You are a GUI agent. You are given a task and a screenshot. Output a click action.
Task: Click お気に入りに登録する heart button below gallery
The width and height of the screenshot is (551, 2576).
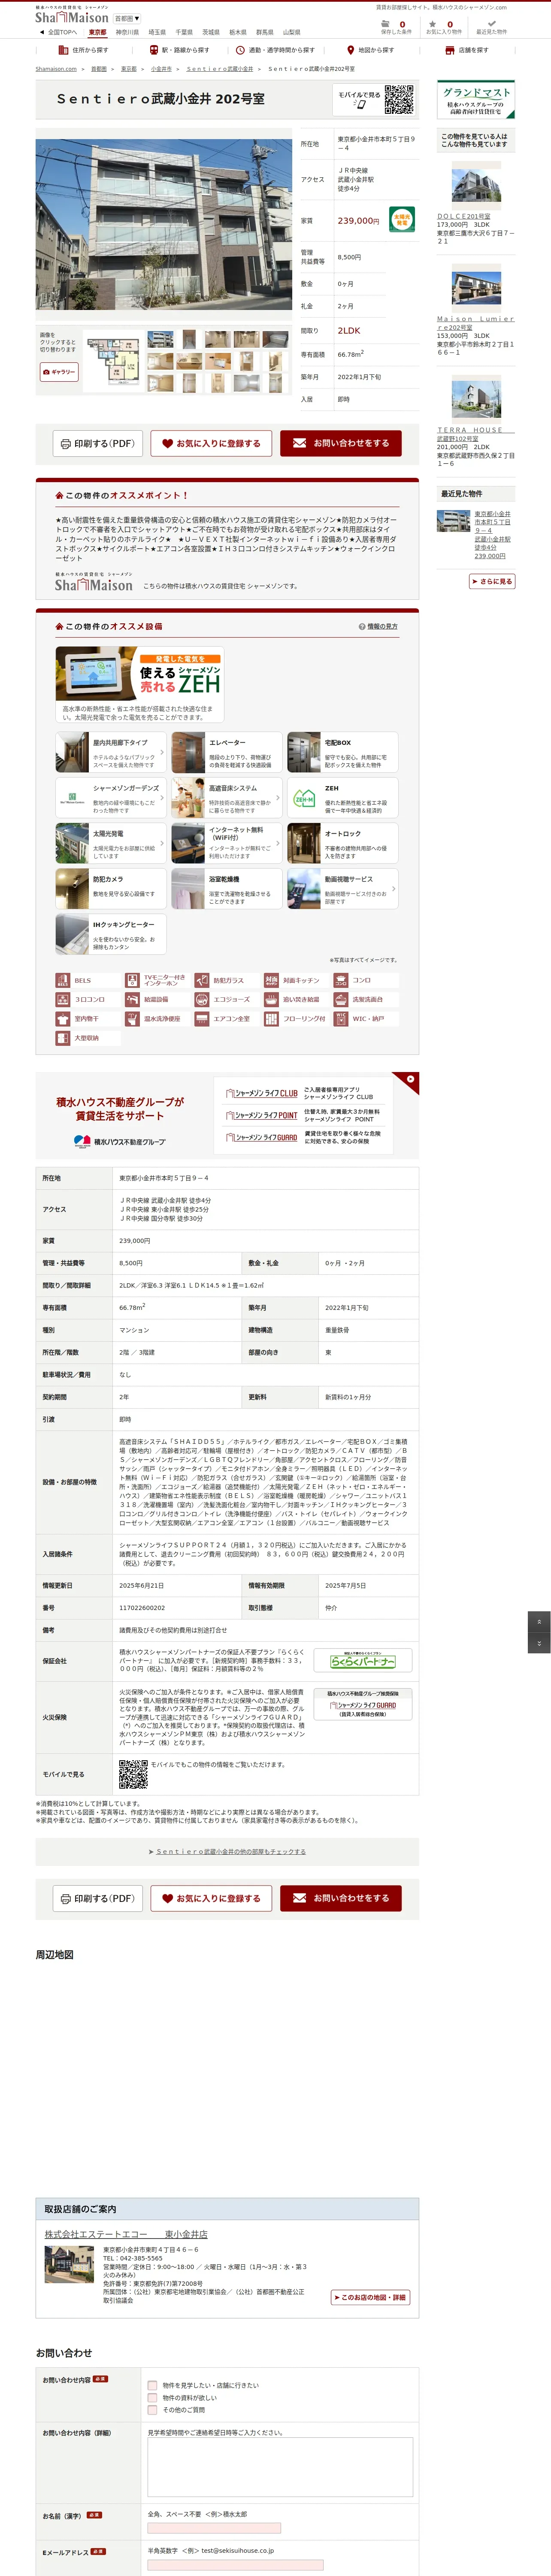point(211,443)
